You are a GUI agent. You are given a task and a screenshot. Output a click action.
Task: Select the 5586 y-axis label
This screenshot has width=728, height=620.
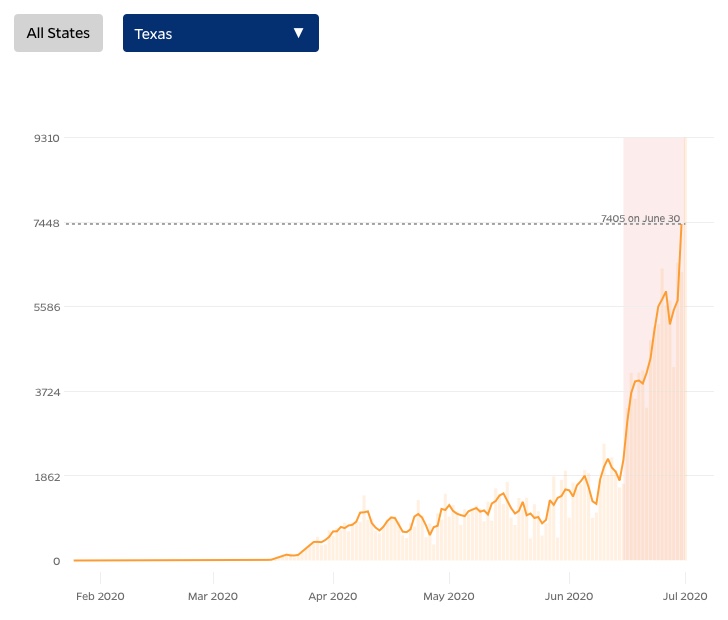(47, 307)
